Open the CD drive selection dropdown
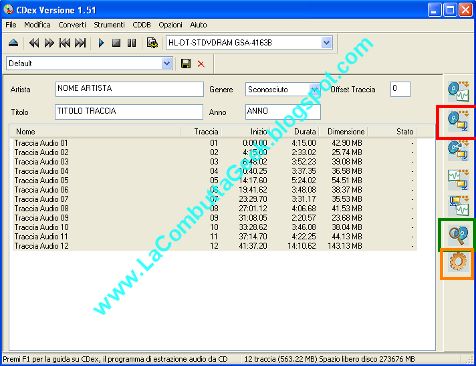 326,43
